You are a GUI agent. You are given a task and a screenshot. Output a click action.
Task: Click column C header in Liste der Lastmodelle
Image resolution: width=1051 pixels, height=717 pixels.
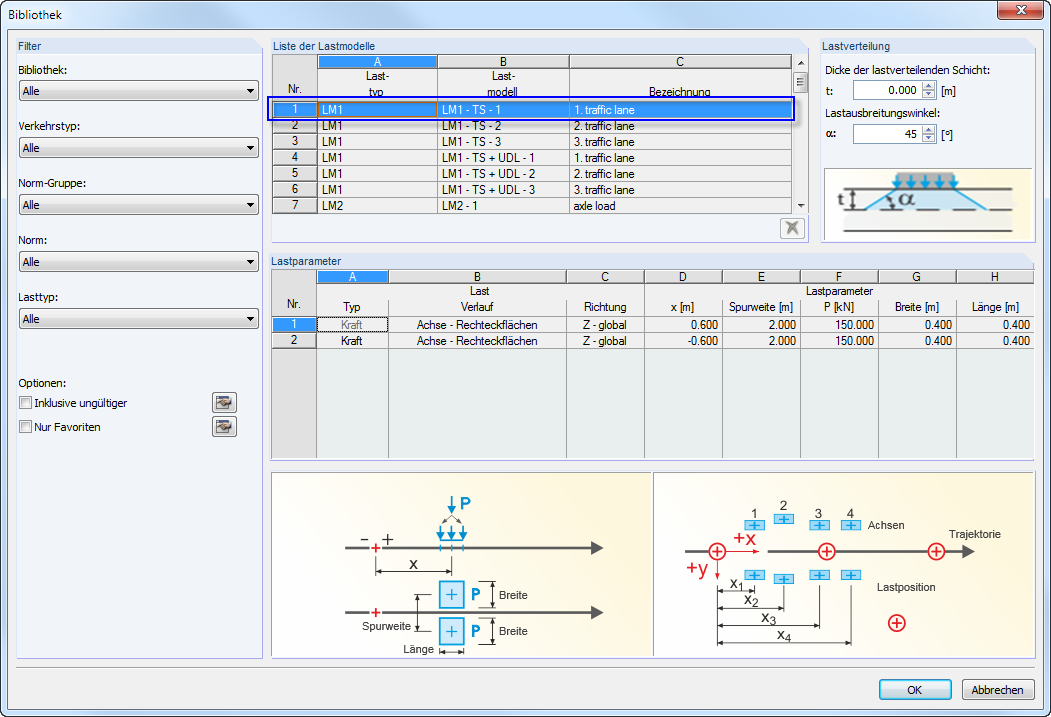coord(680,62)
